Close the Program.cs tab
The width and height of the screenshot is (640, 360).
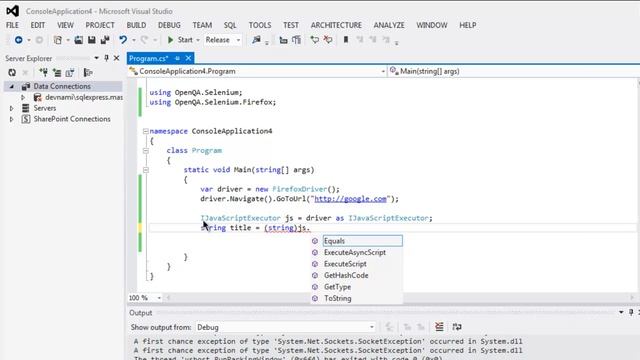188,58
